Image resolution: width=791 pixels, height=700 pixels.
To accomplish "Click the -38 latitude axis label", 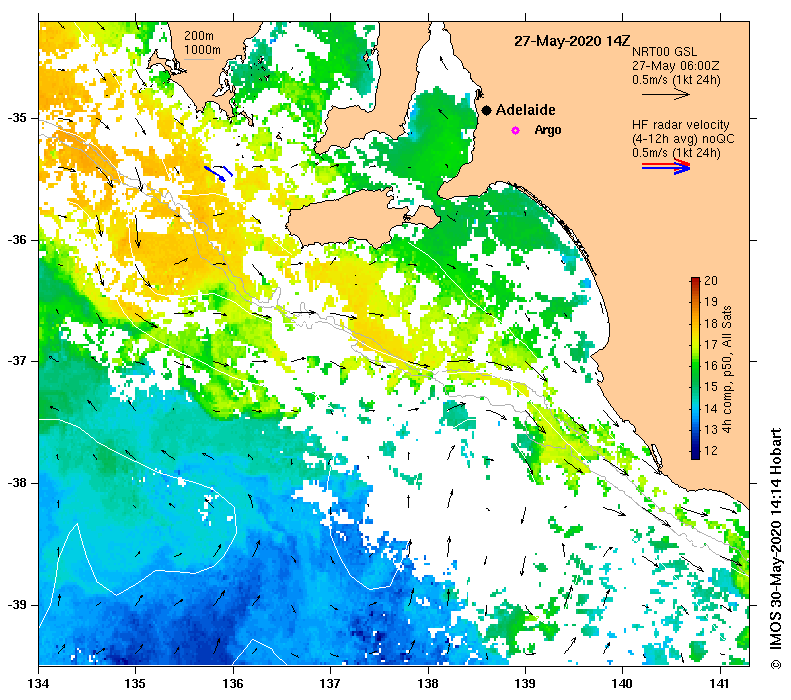I will (16, 483).
